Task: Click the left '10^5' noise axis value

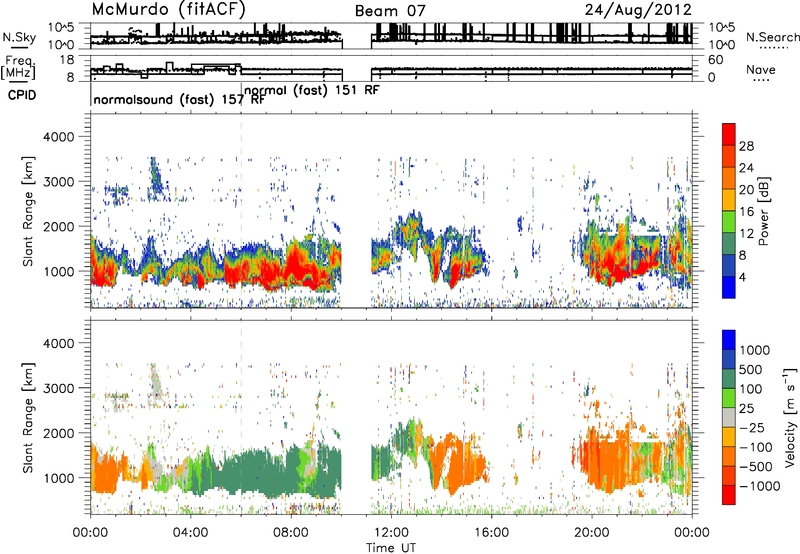Action: pos(61,28)
